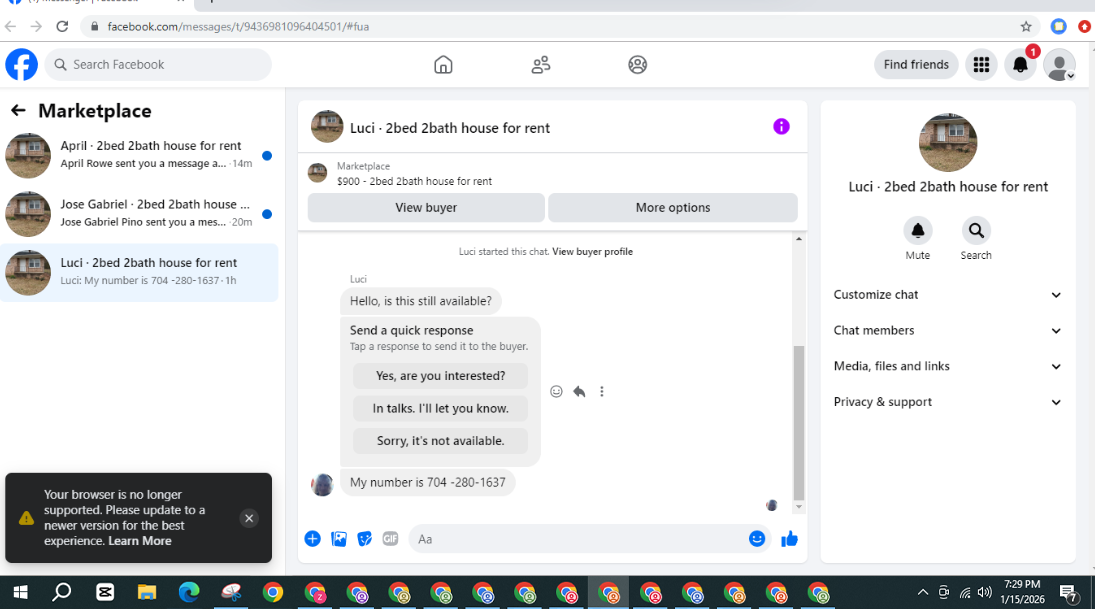Click More options button

[673, 207]
